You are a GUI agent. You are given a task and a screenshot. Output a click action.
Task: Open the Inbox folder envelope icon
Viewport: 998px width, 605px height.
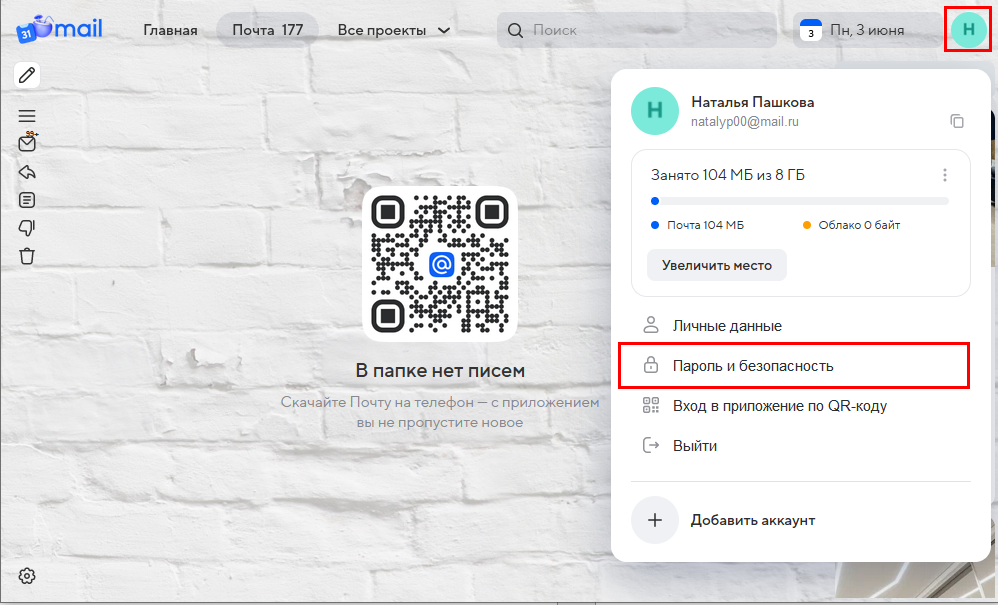click(27, 144)
